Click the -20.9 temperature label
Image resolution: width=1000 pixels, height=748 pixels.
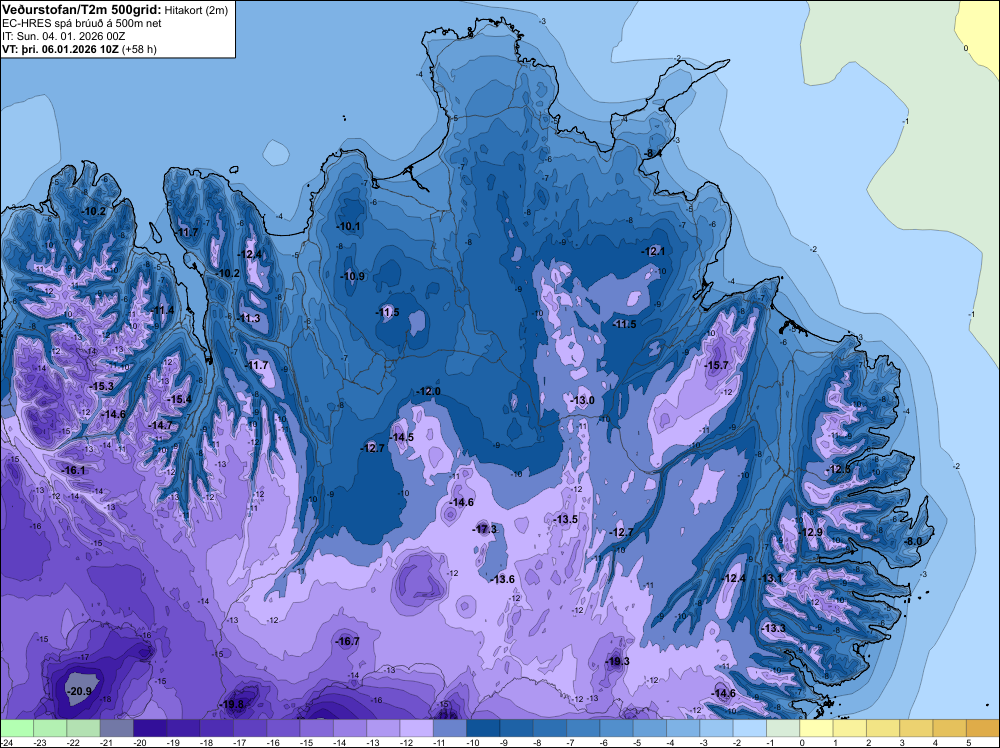[80, 691]
